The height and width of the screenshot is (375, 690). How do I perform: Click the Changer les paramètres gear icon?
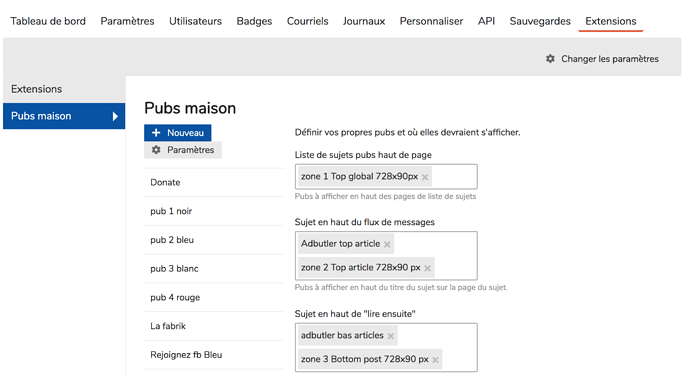coord(550,59)
